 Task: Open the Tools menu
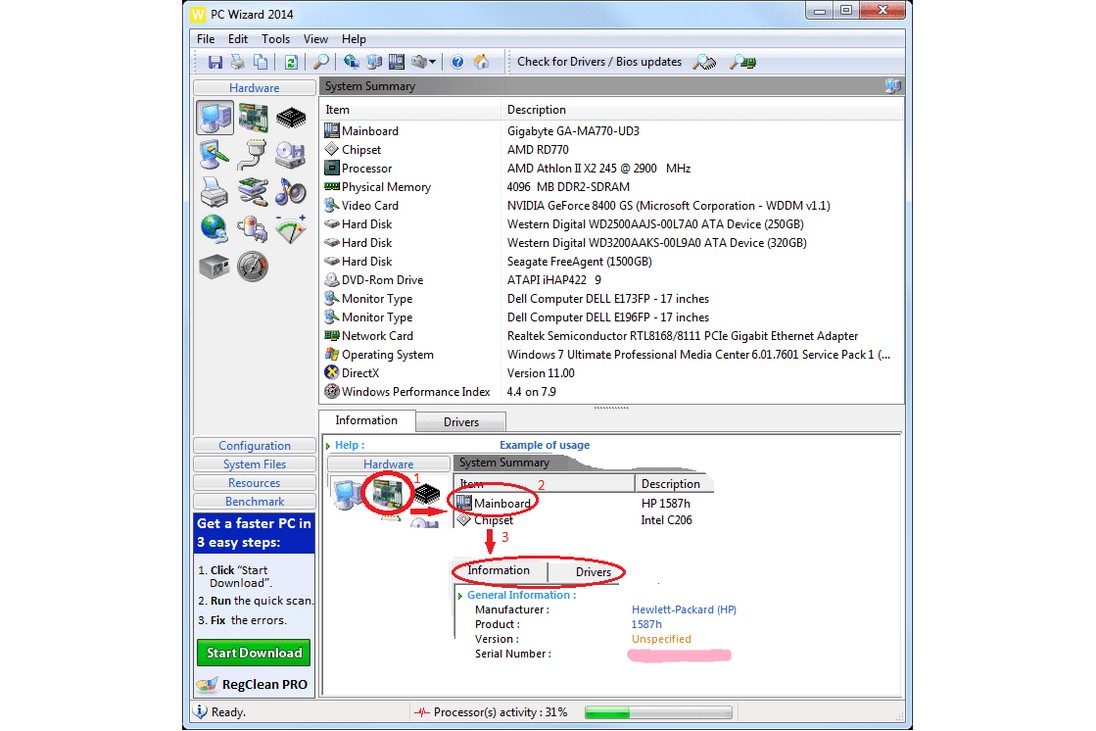click(275, 39)
